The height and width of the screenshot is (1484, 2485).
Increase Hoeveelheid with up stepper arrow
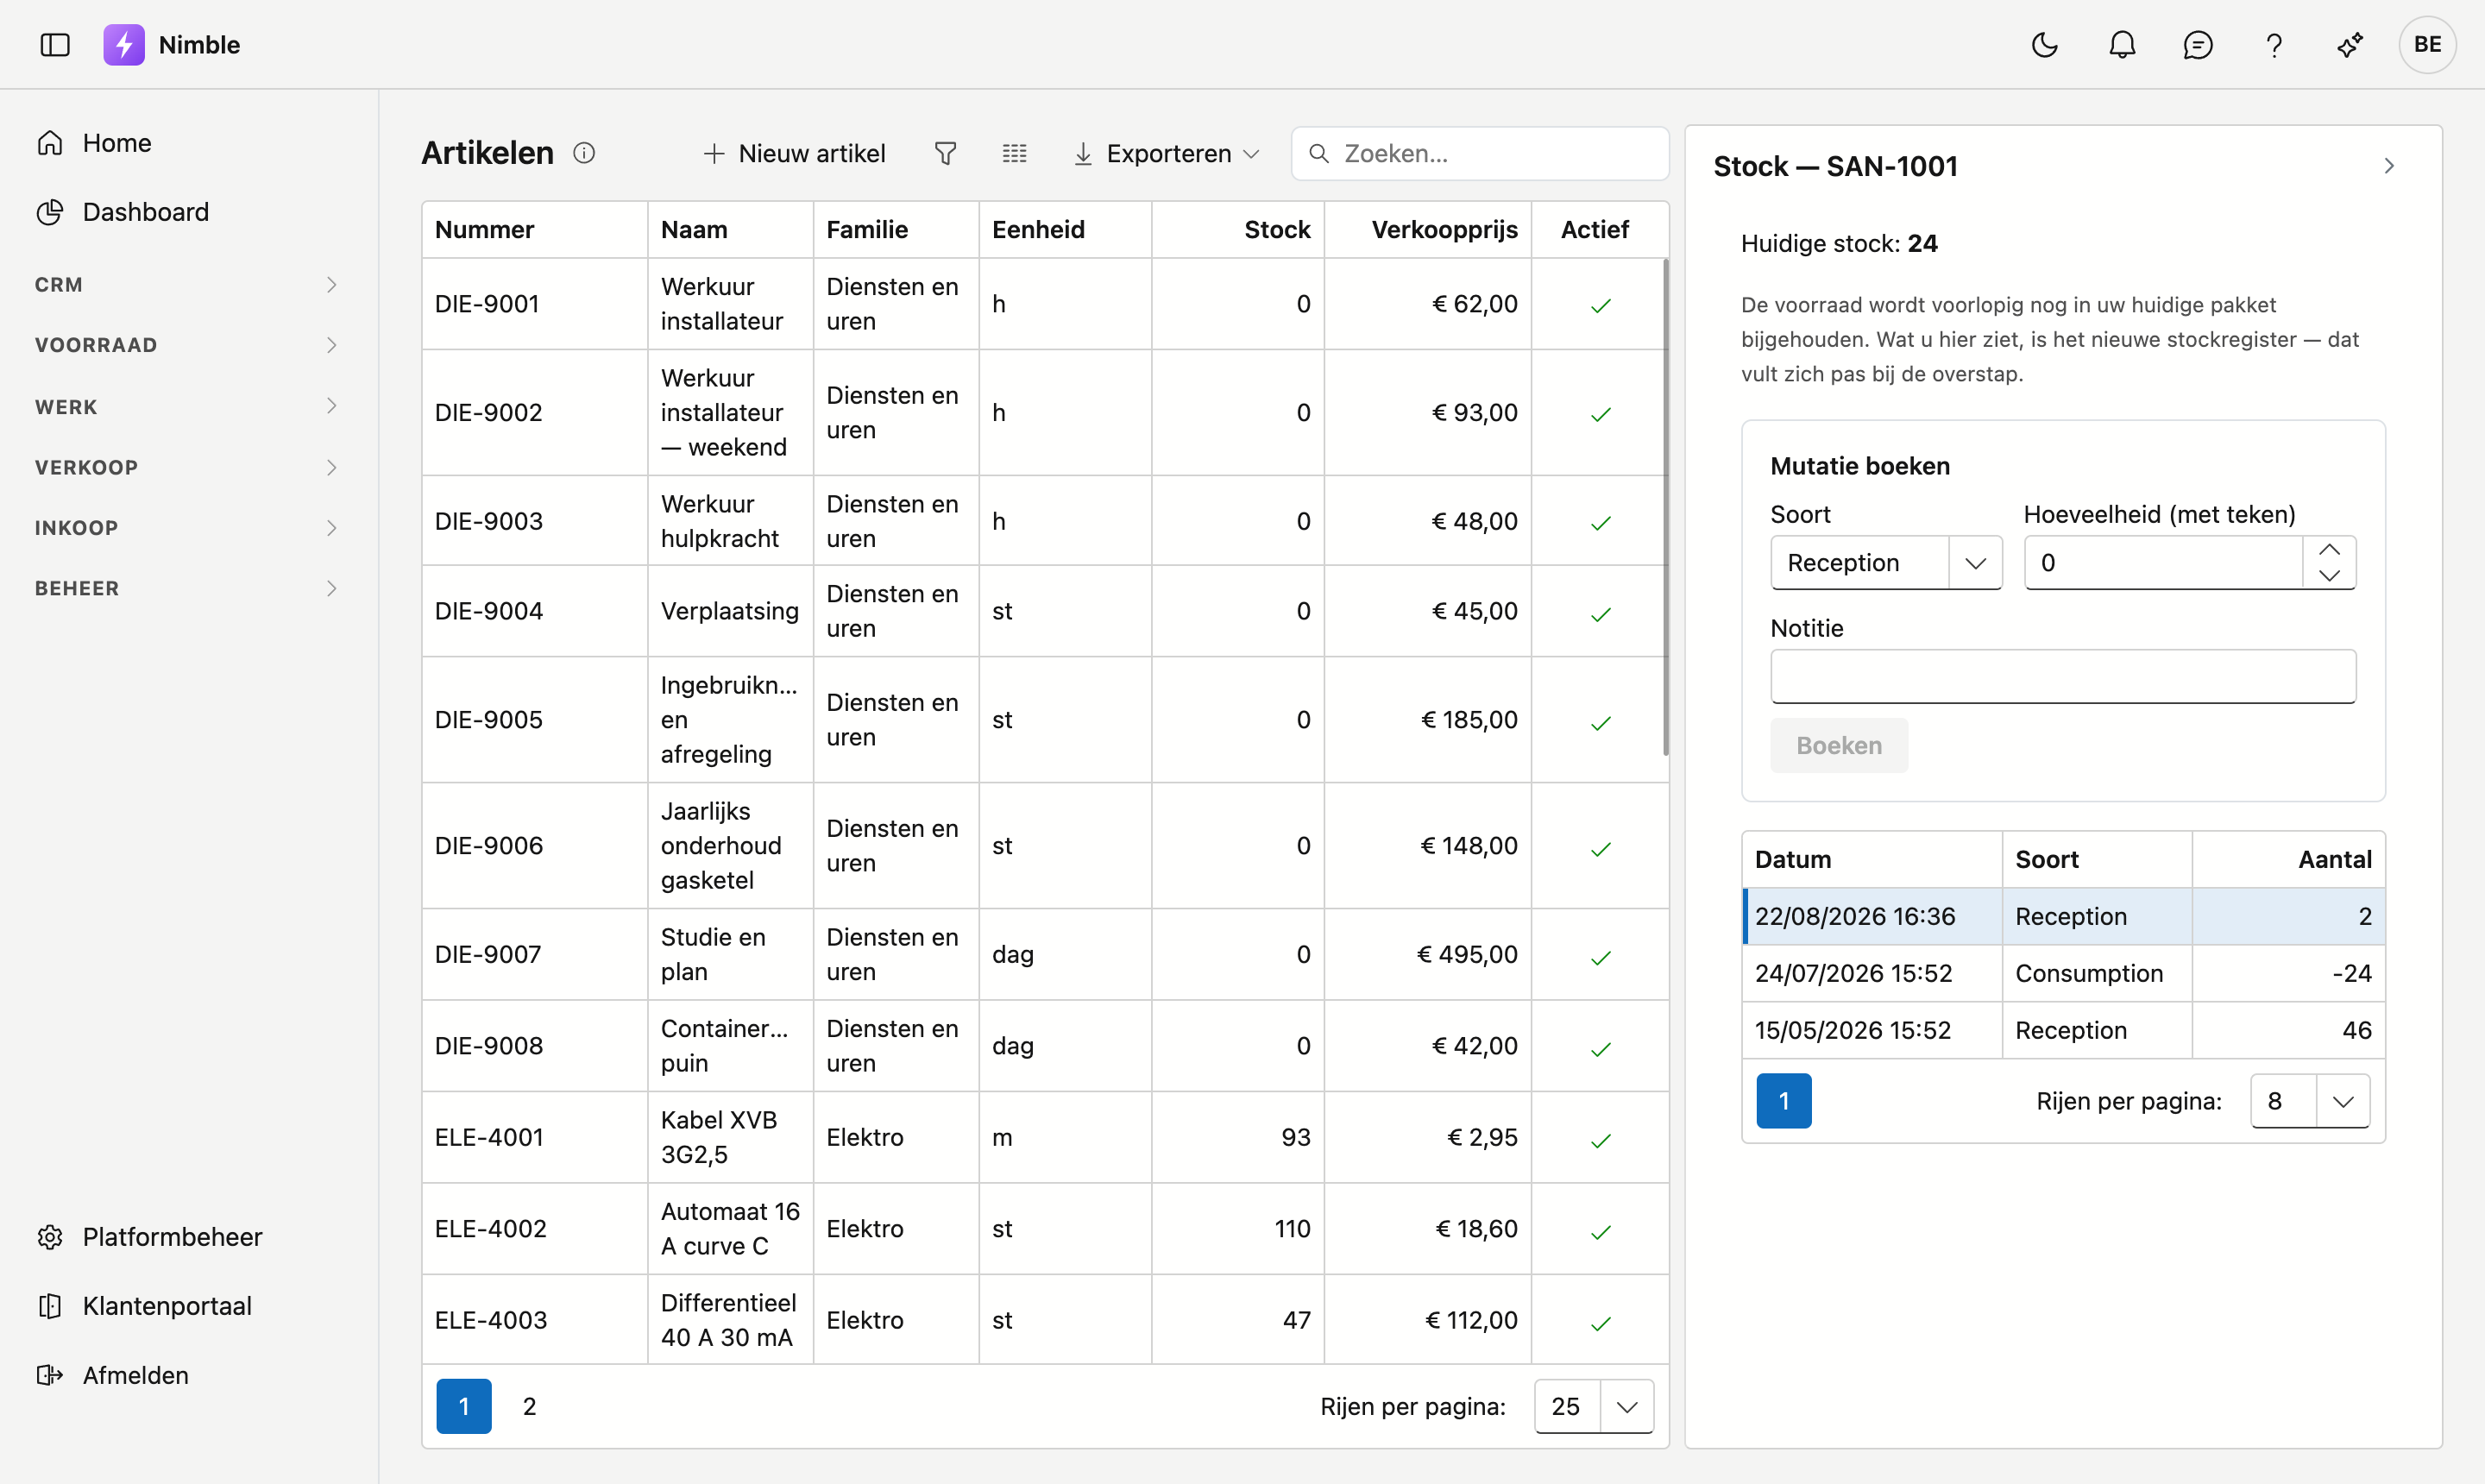(x=2329, y=549)
